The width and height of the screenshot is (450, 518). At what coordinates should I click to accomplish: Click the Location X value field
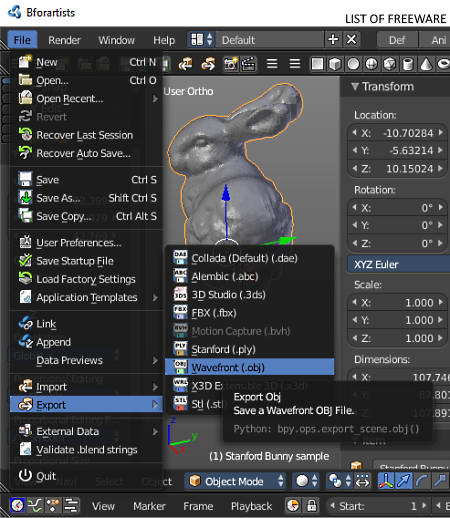(397, 133)
